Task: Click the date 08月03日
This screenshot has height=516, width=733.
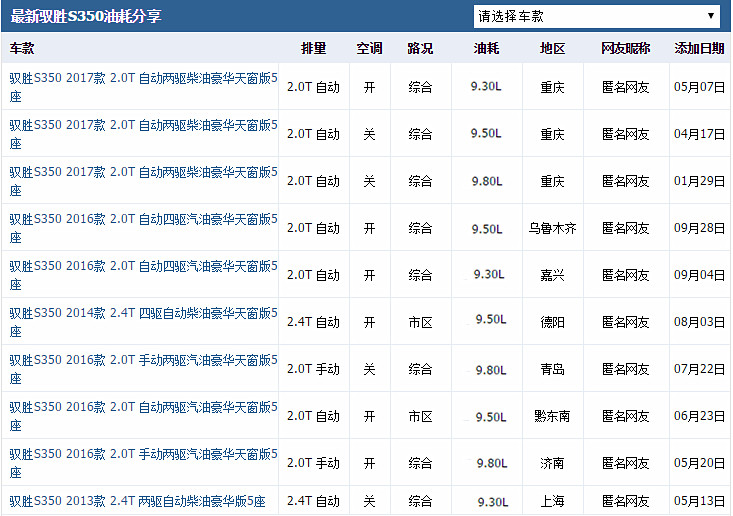Action: [x=699, y=322]
